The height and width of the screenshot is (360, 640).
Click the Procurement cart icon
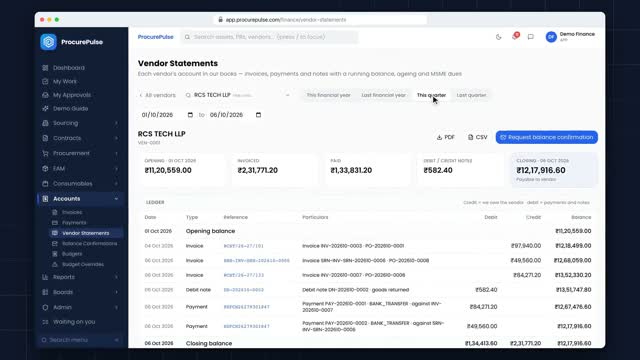tap(45, 153)
